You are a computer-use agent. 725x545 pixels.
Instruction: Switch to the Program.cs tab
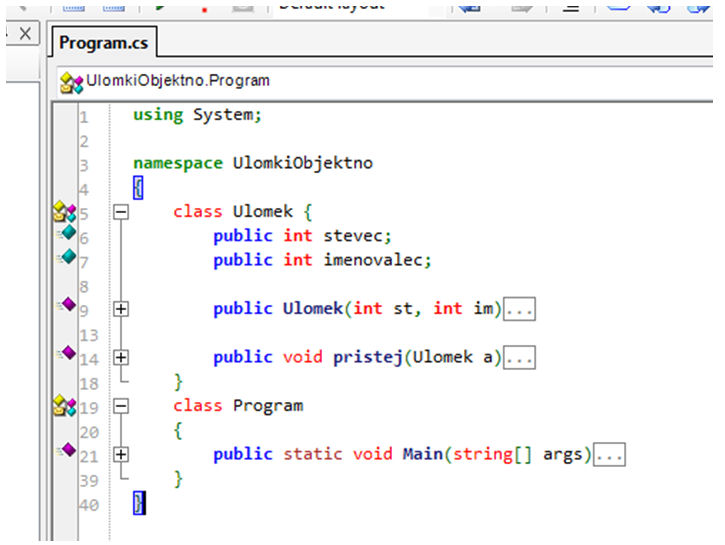pyautogui.click(x=103, y=43)
